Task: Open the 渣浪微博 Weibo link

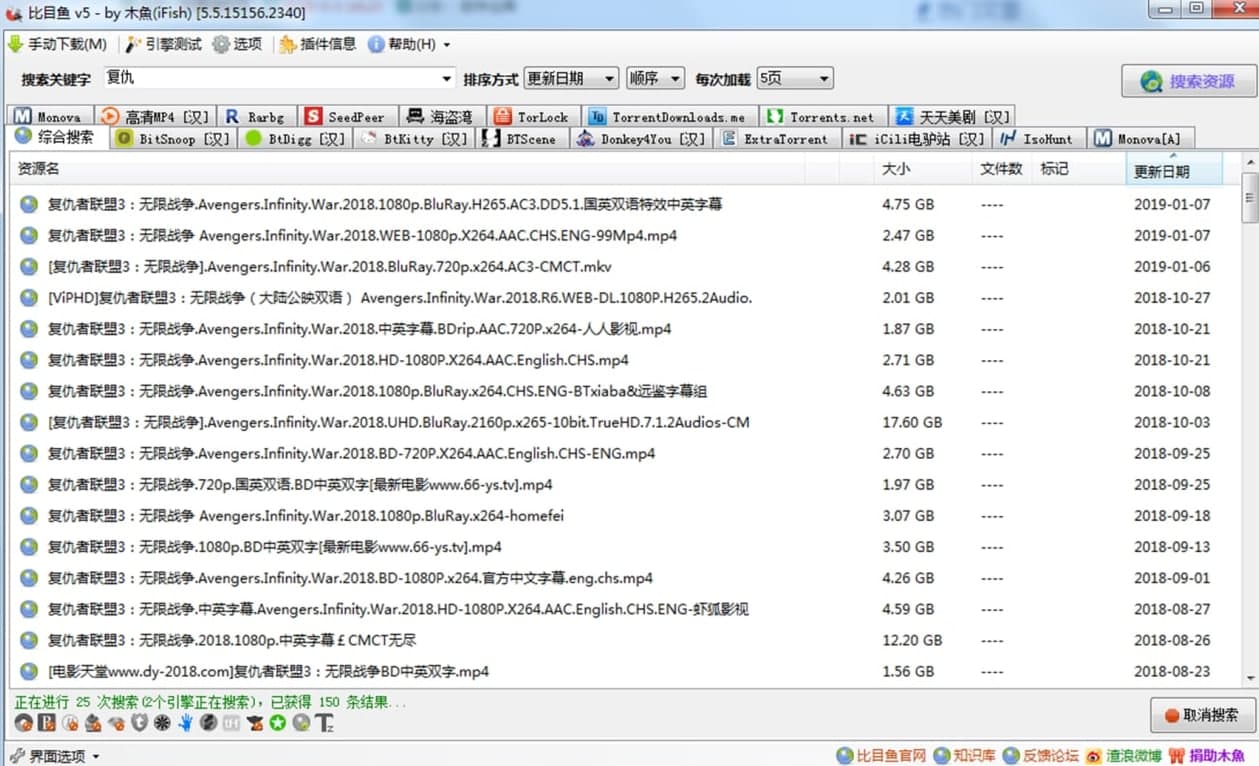Action: (1124, 755)
